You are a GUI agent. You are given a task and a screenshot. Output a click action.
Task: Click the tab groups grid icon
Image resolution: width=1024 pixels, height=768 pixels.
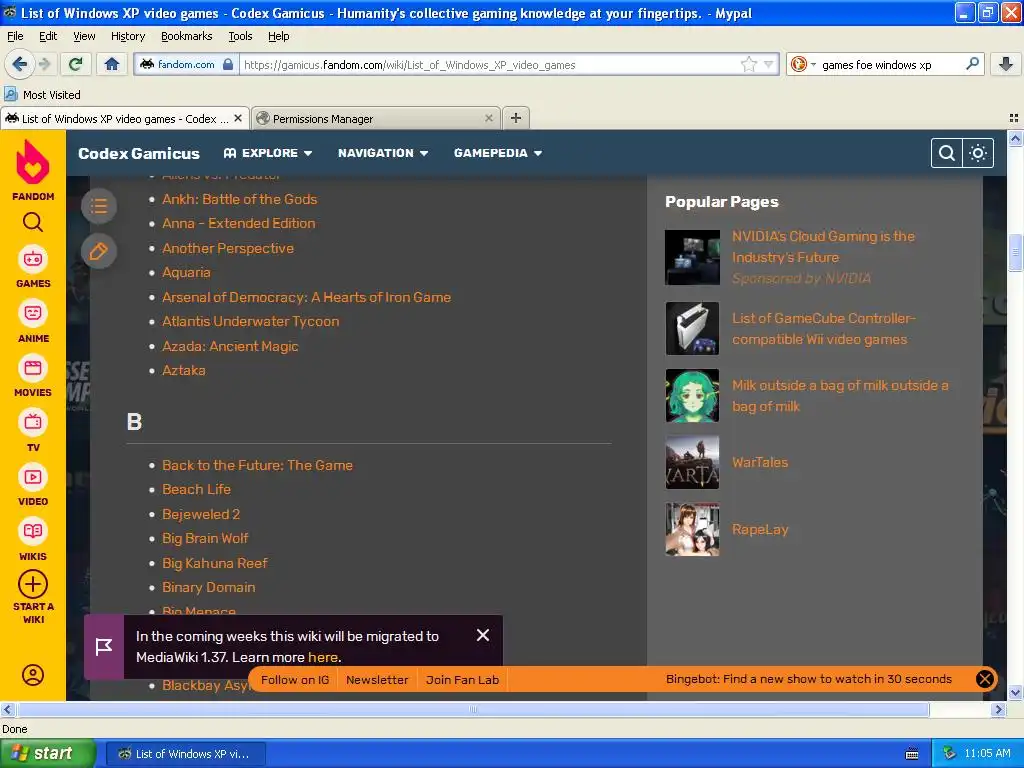(x=1014, y=118)
